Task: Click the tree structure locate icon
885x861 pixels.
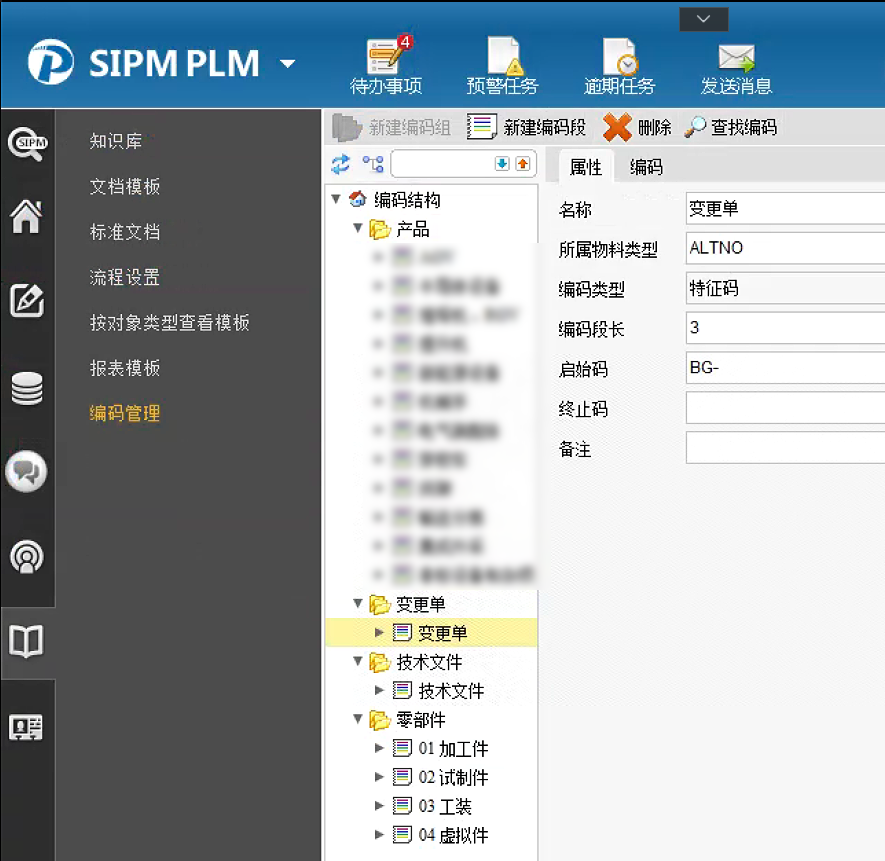Action: coord(373,164)
